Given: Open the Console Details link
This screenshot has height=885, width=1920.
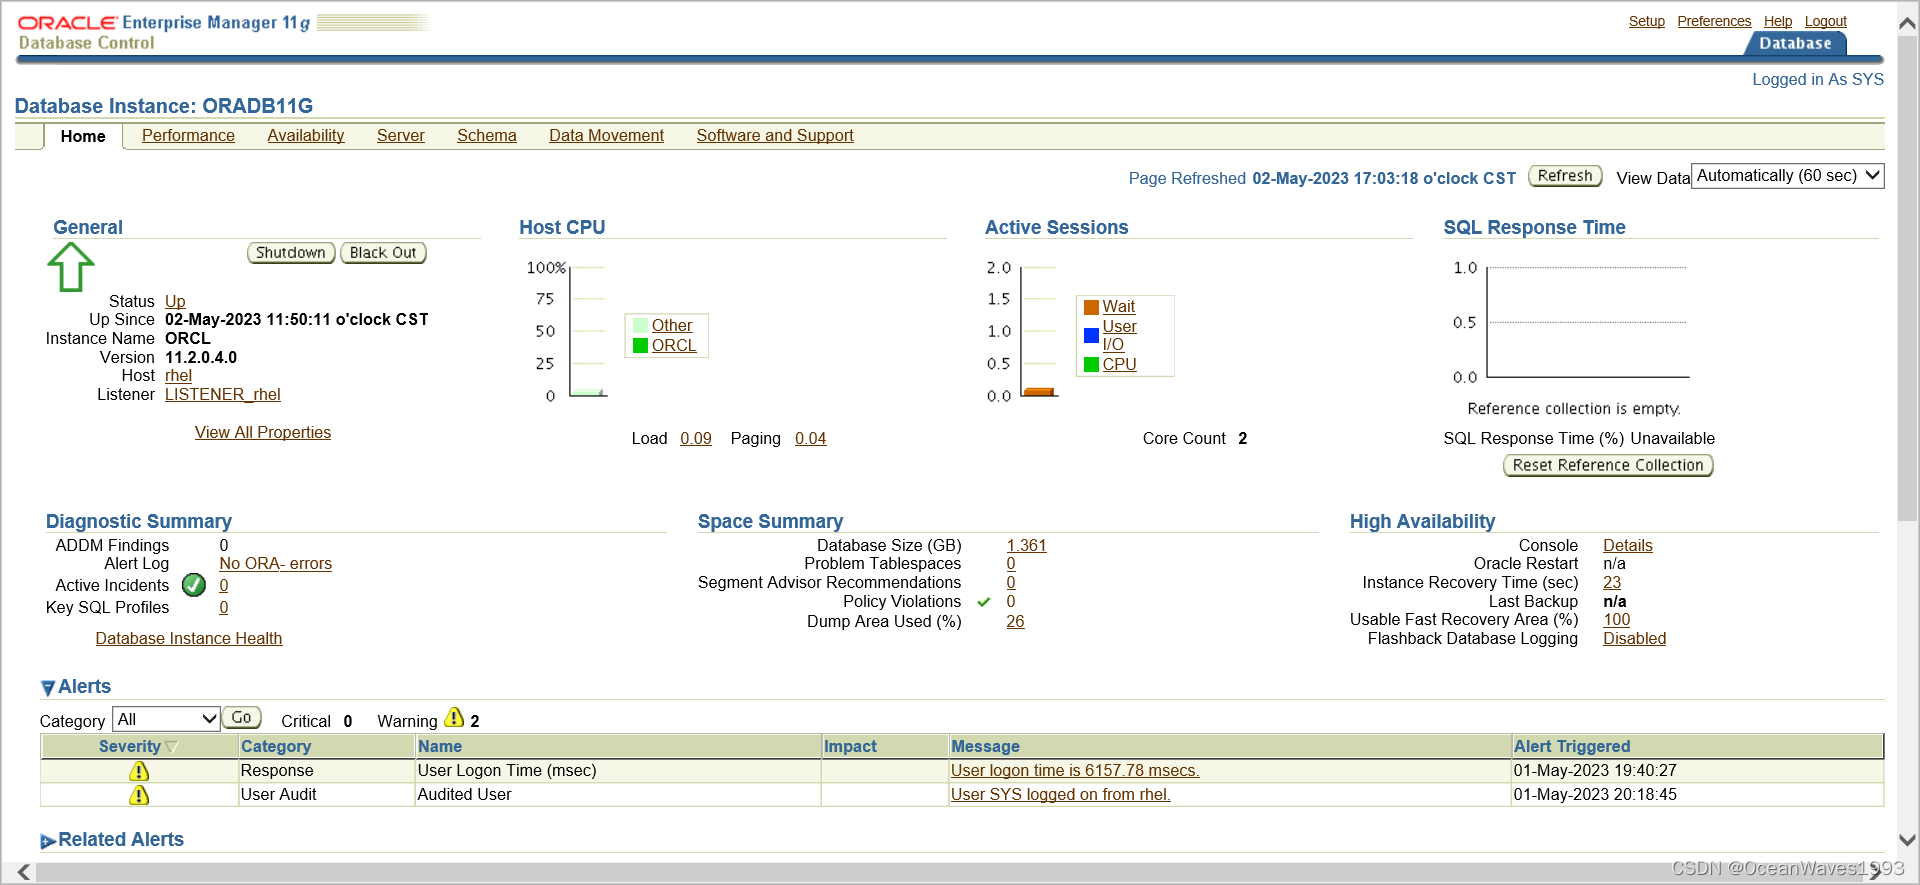Looking at the screenshot, I should [1628, 546].
